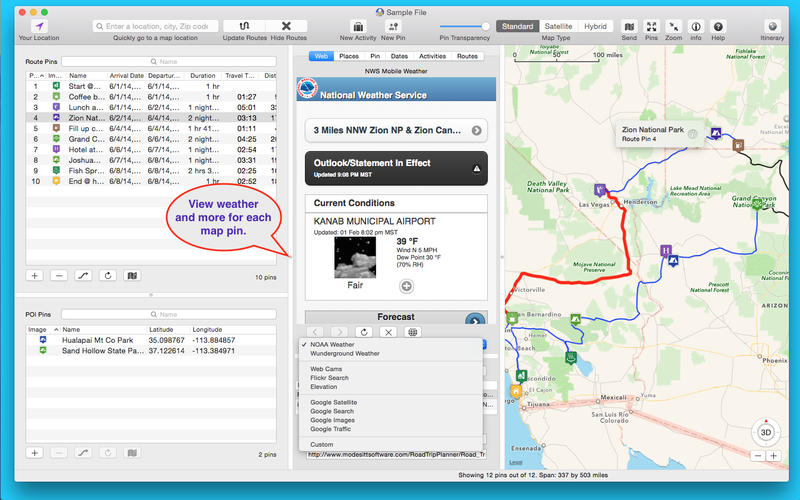Click POI Pins name search field
800x500 pixels.
169,314
